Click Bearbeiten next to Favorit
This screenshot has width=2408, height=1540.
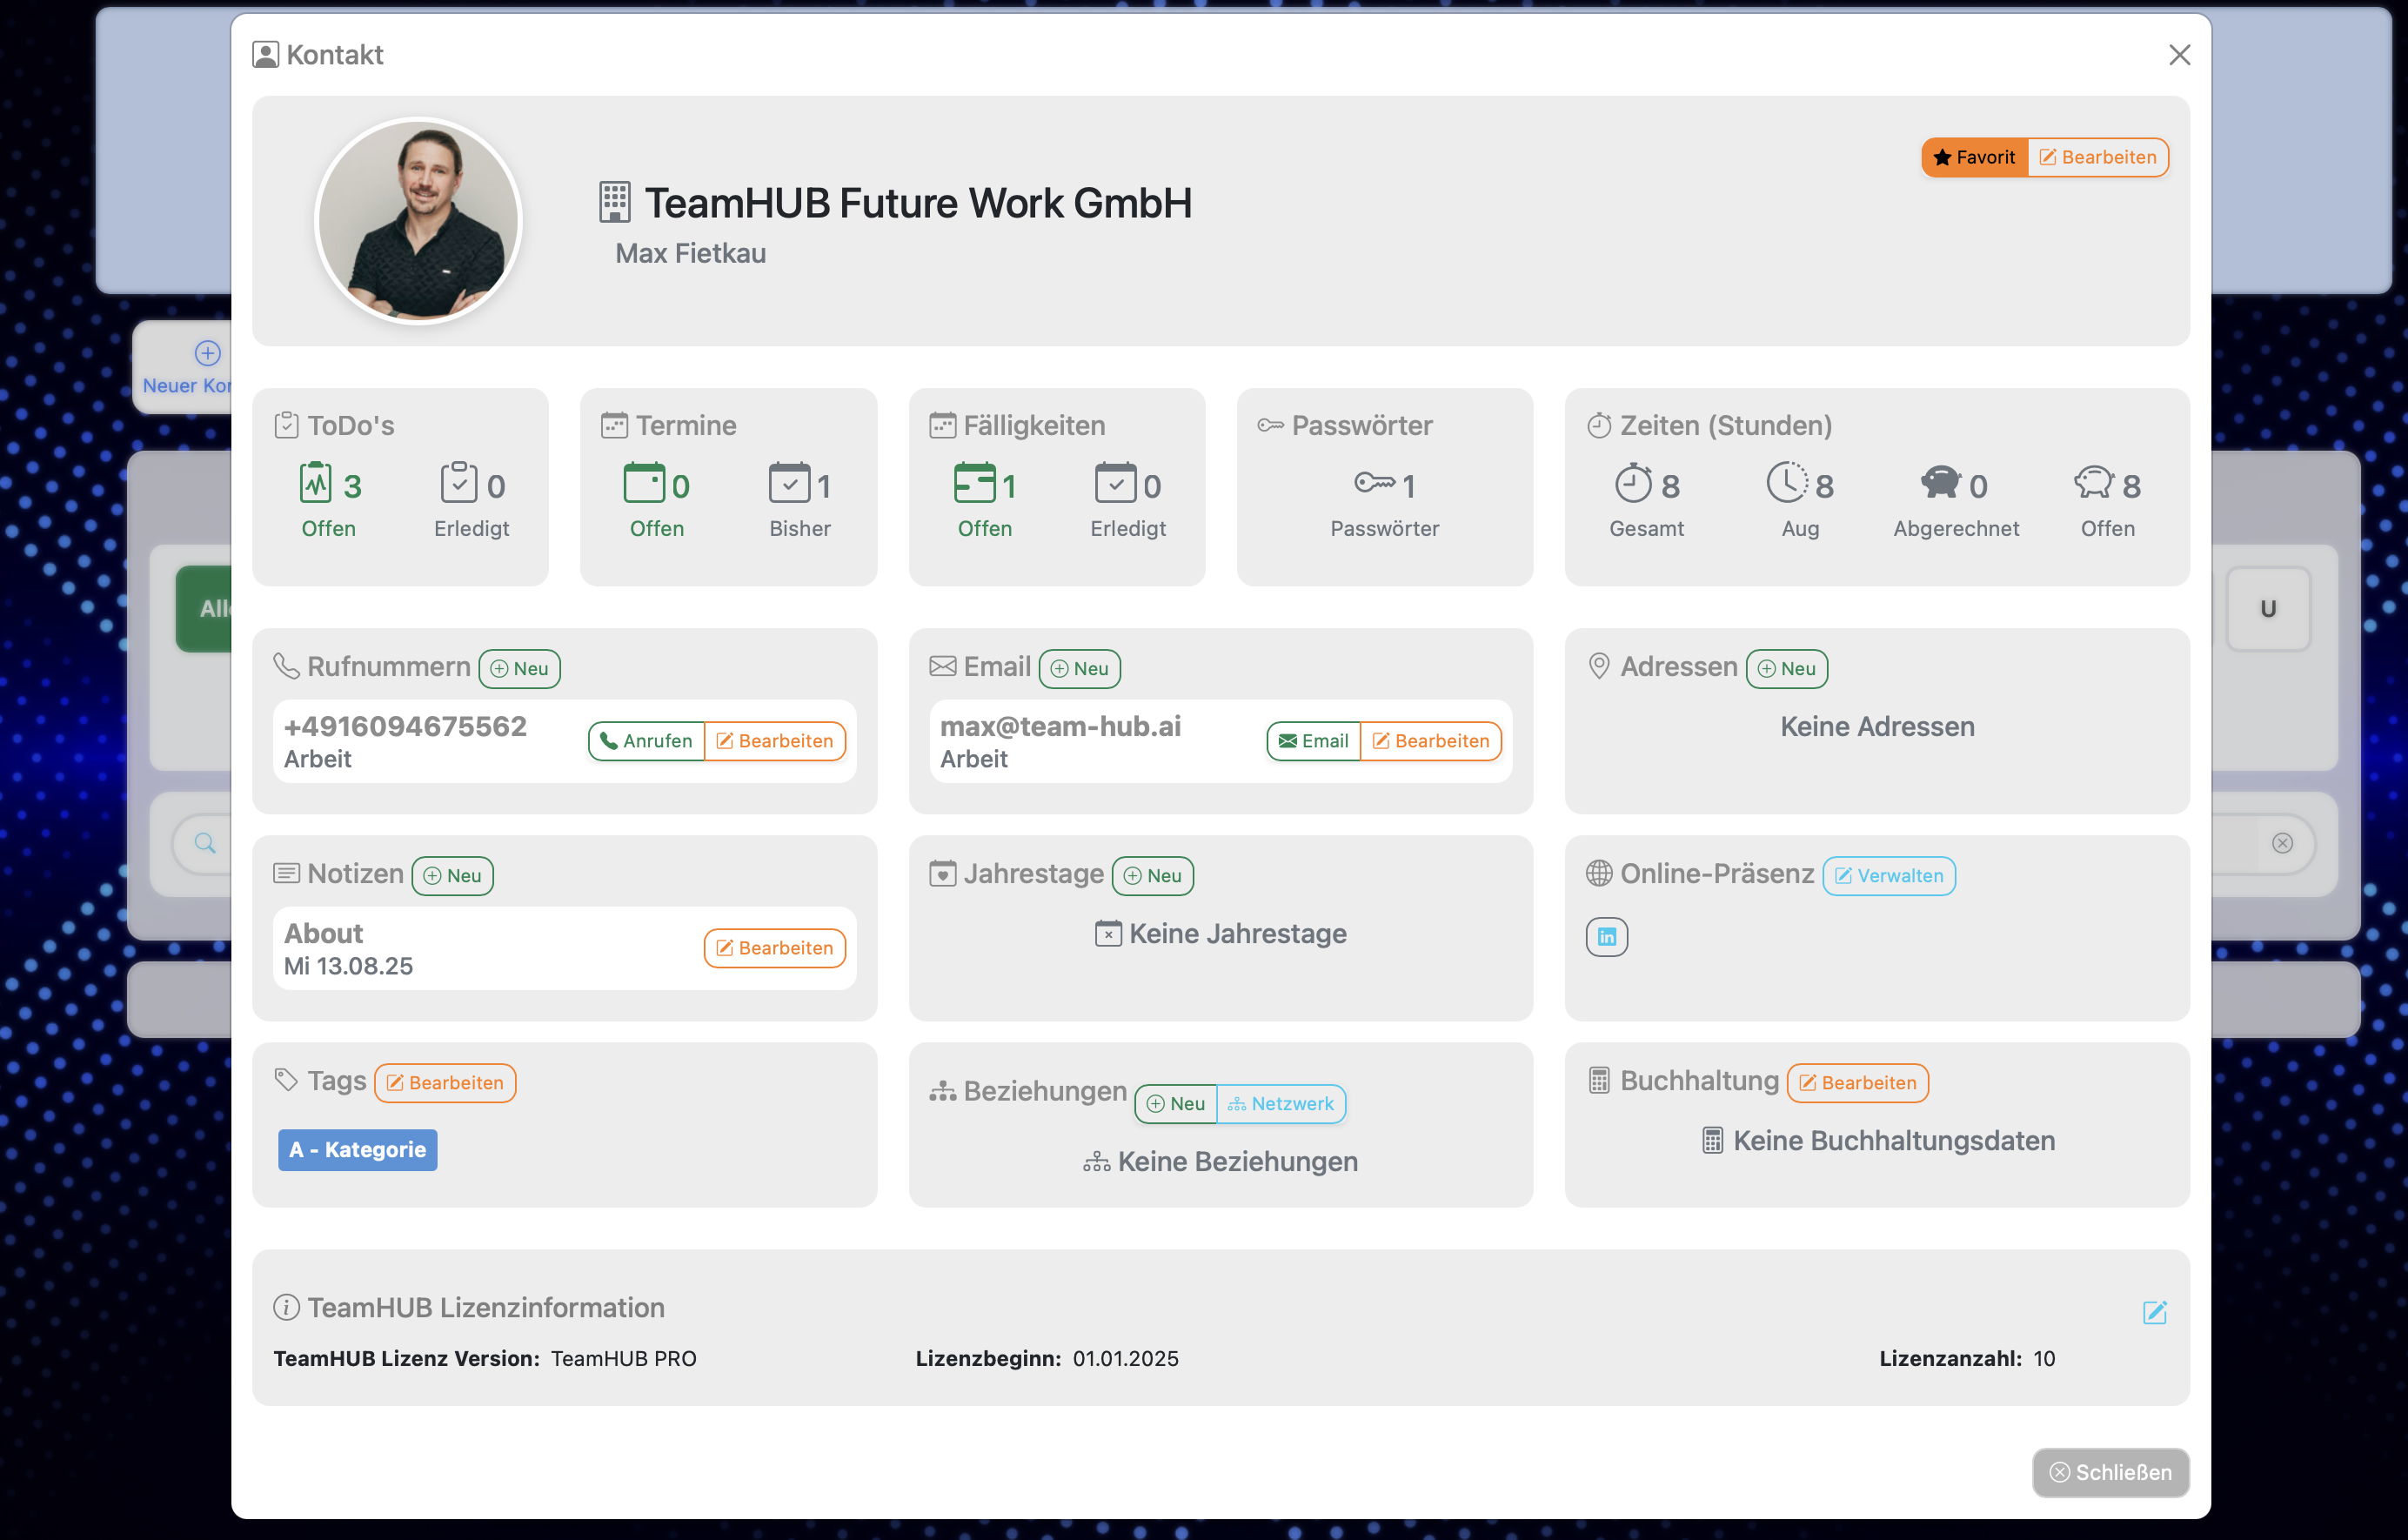pyautogui.click(x=2098, y=157)
